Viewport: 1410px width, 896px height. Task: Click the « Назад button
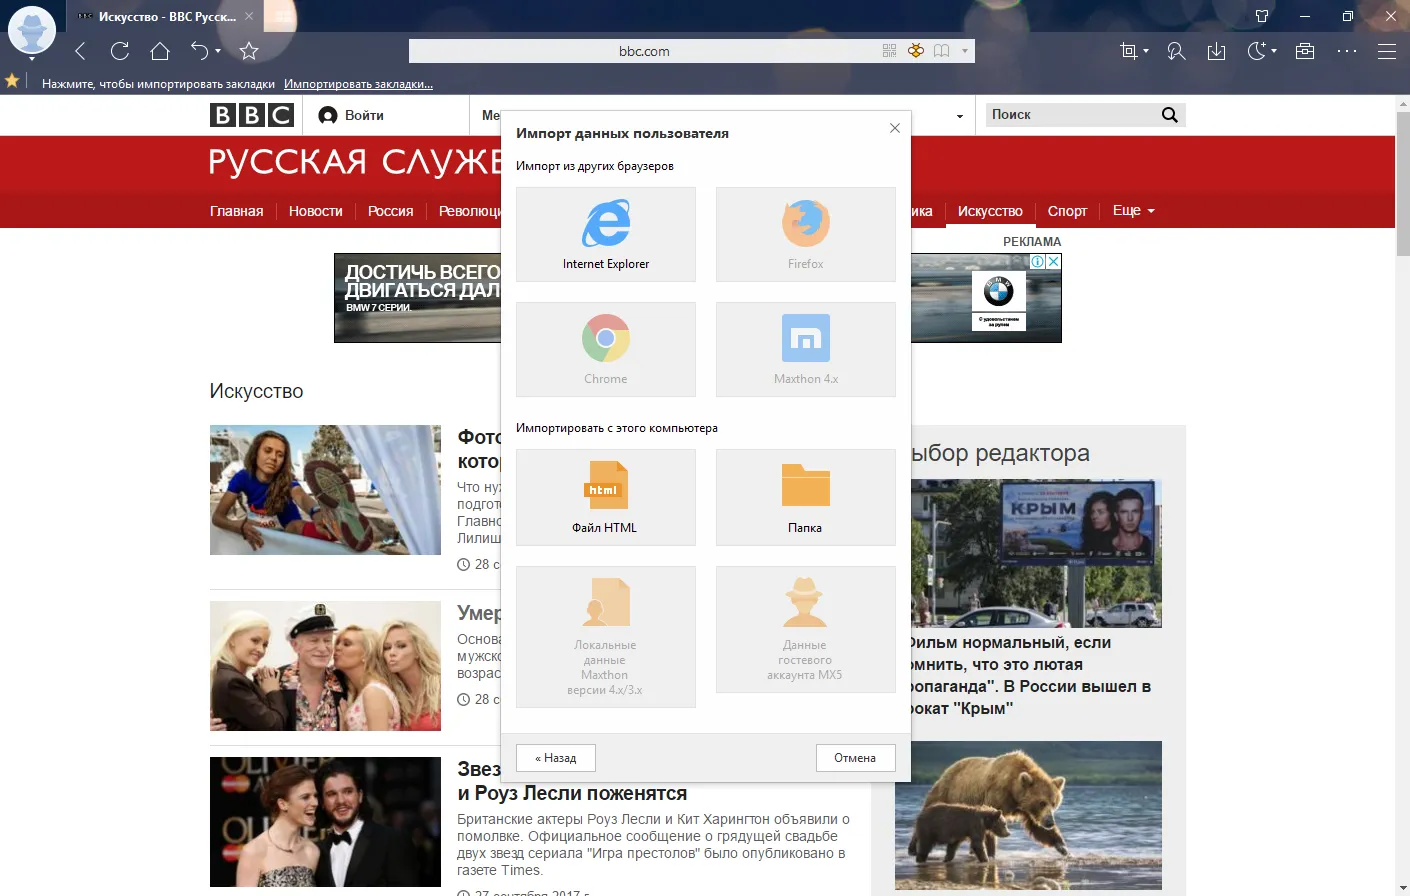coord(556,758)
